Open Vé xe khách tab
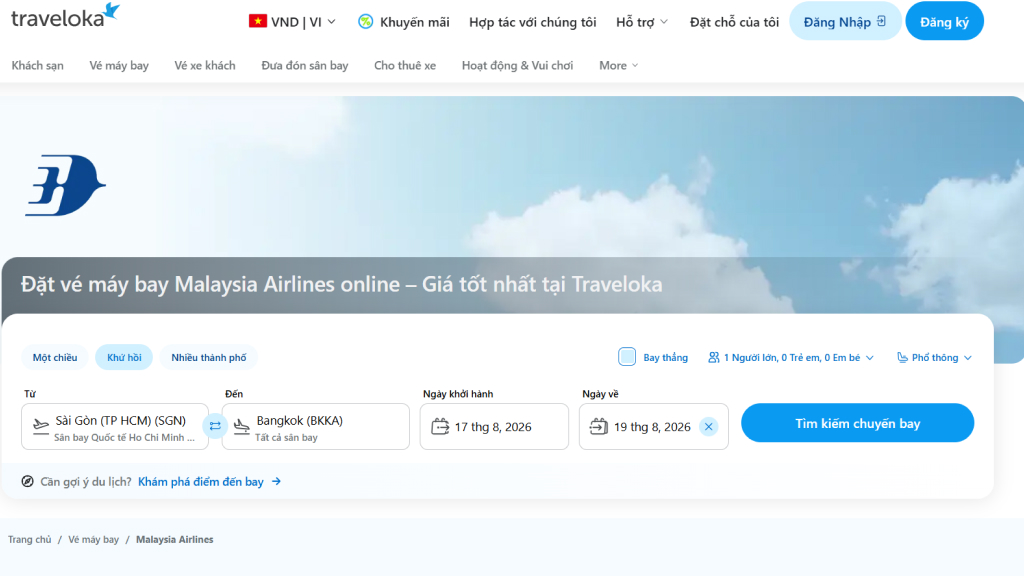1024x576 pixels. tap(204, 65)
